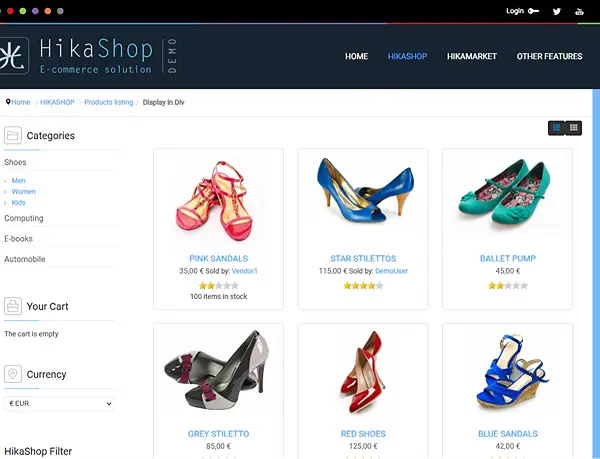Click the Your Cart basket icon
This screenshot has height=459, width=600.
pos(13,306)
